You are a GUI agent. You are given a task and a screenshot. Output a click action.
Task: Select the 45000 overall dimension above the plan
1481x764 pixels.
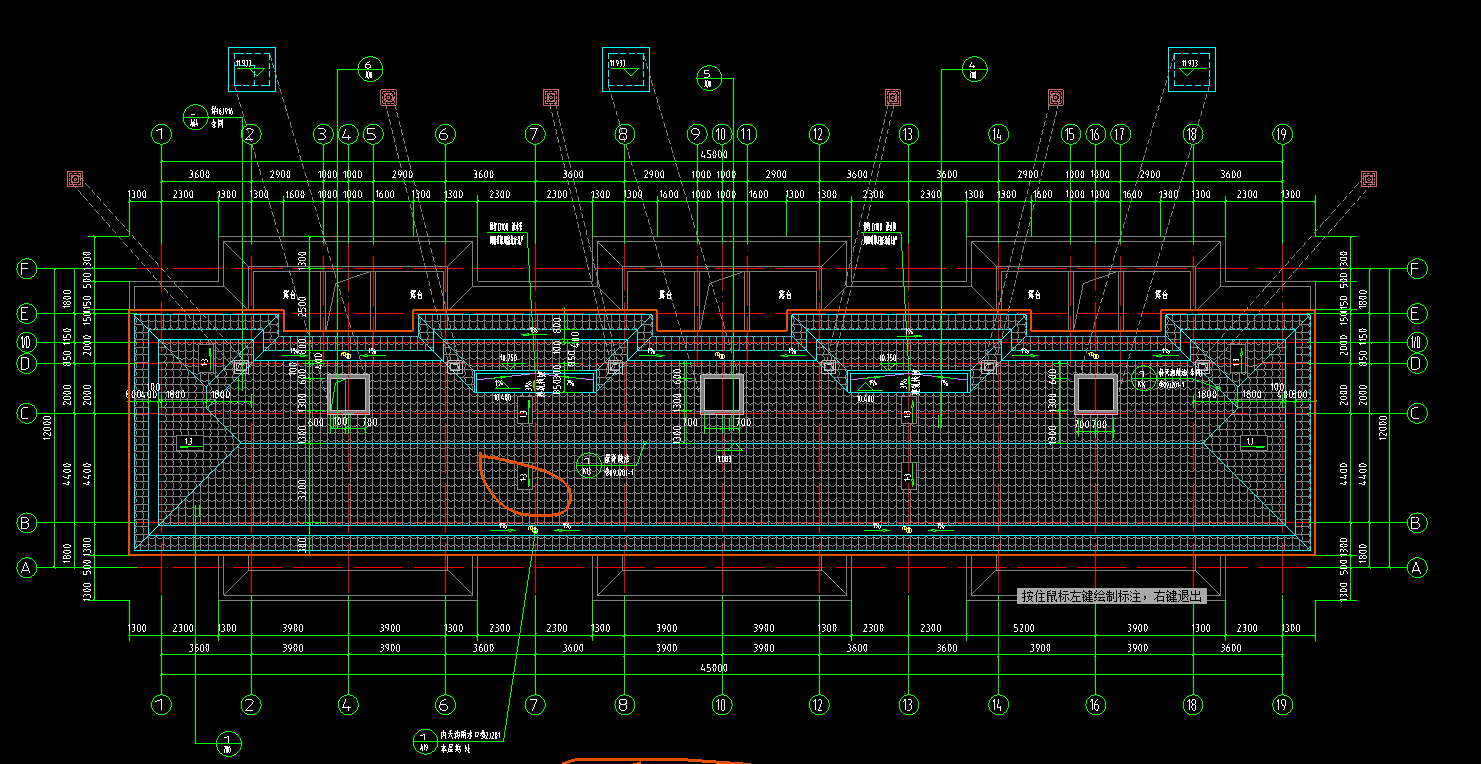coord(713,155)
